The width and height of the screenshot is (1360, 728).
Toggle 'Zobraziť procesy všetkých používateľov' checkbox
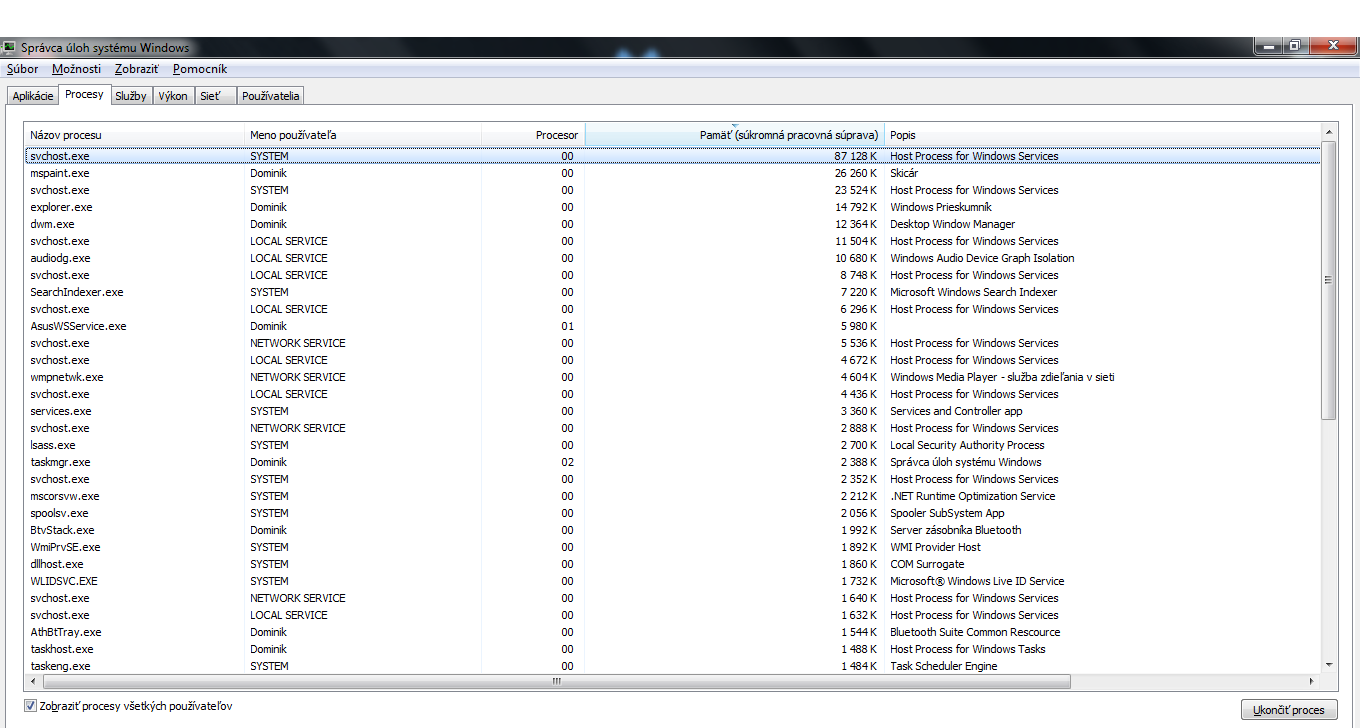click(30, 706)
